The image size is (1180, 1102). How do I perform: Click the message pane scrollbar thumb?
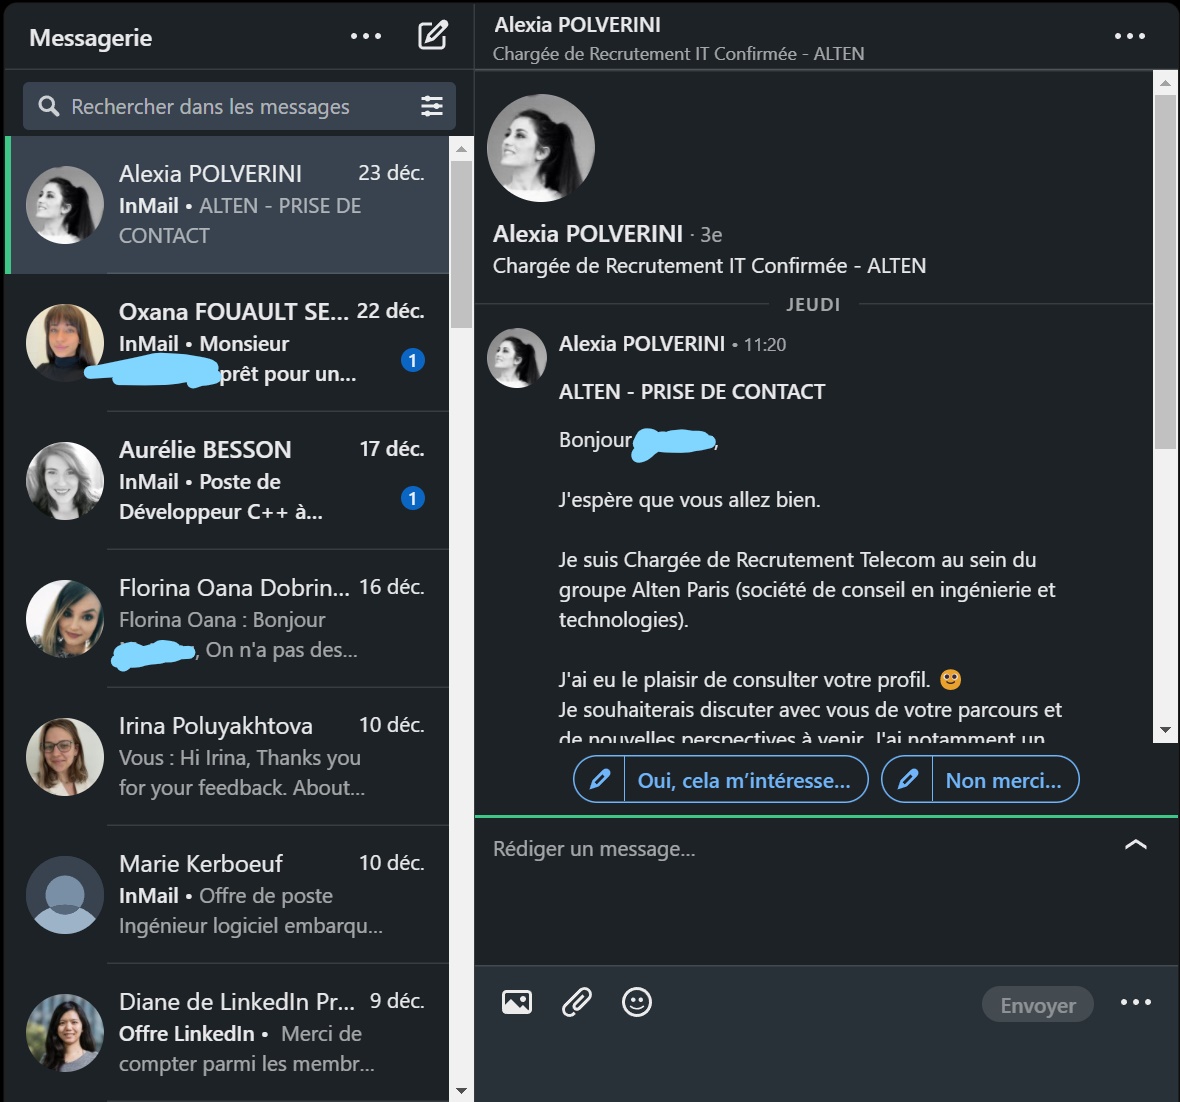(x=1165, y=272)
